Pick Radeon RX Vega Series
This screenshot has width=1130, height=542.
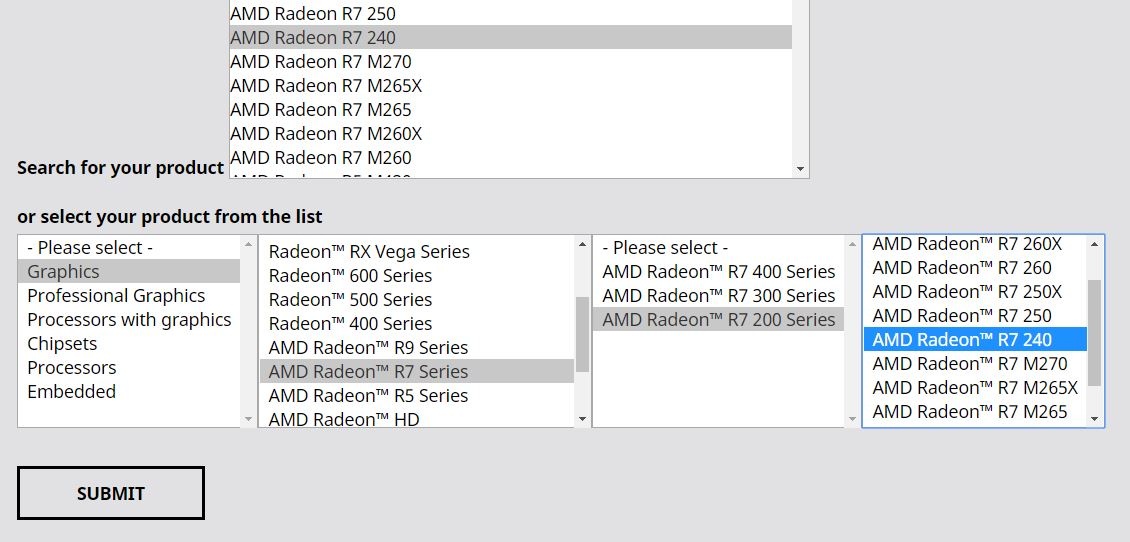coord(369,252)
